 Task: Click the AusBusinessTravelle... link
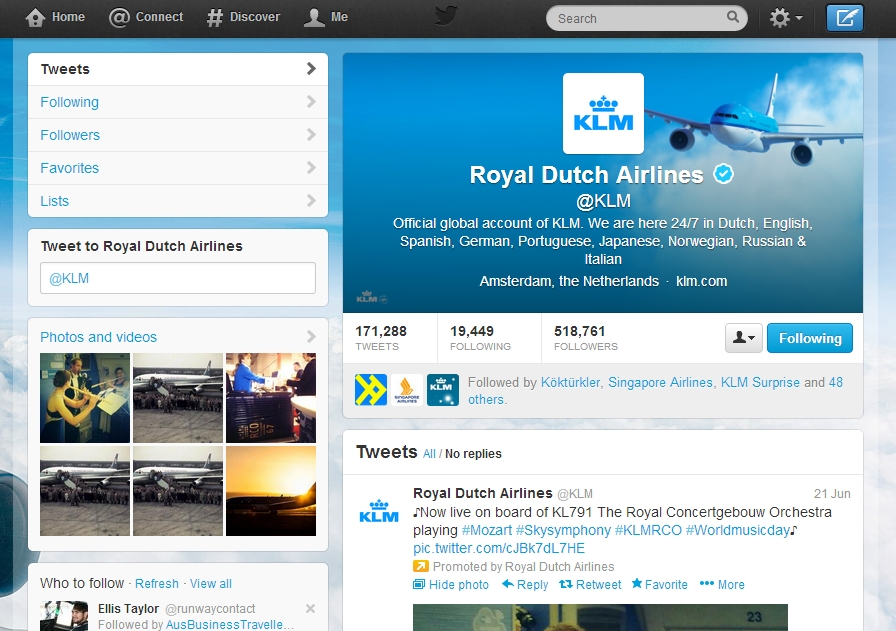pyautogui.click(x=230, y=625)
